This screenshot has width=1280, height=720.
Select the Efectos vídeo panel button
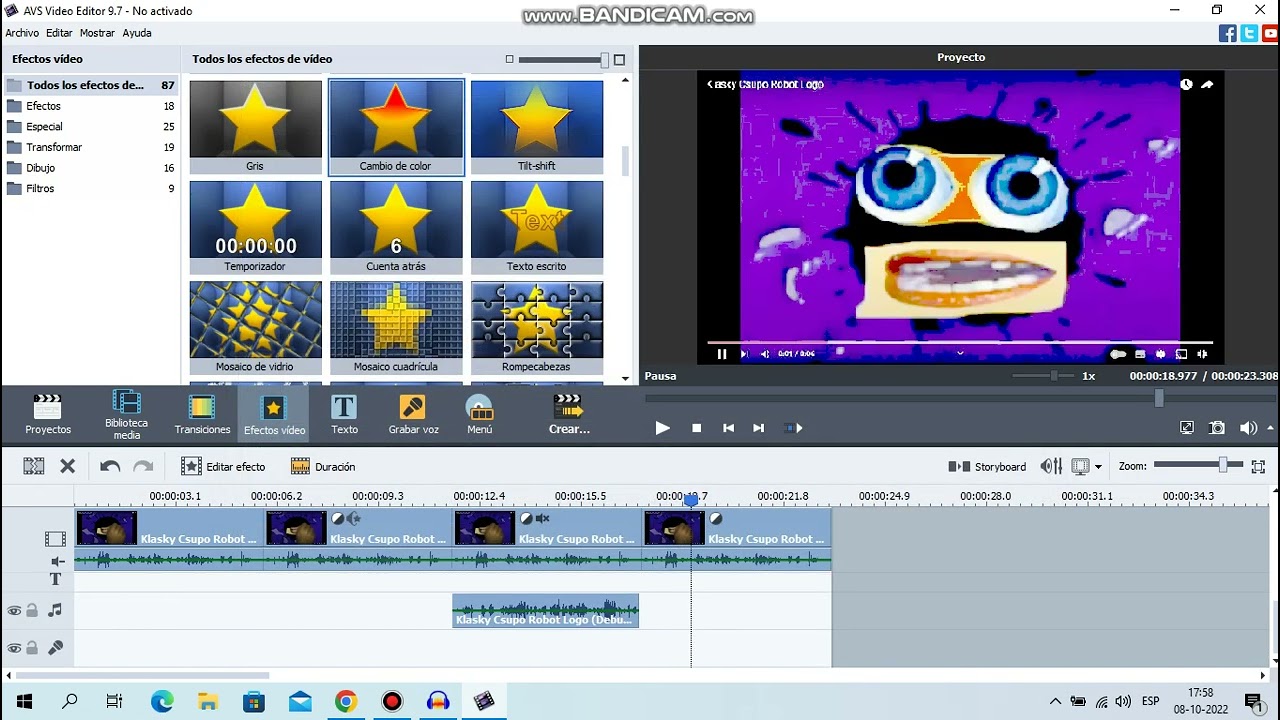tap(274, 414)
